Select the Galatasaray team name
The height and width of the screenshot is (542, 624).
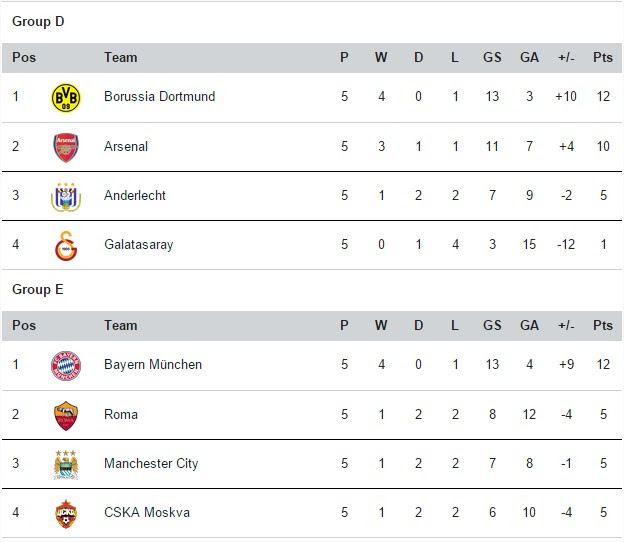(138, 245)
